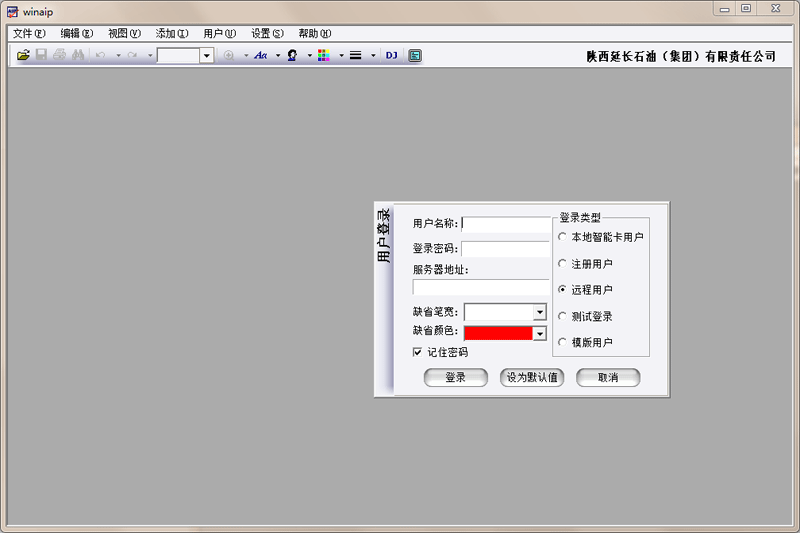Click the Aa font style icon
Screen dimensions: 800x533
[261, 56]
